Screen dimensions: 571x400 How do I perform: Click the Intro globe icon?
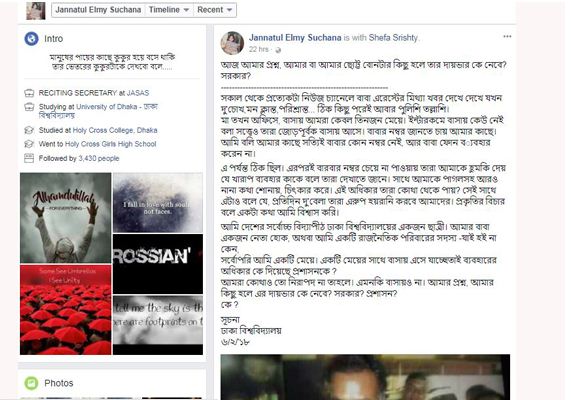tap(31, 39)
